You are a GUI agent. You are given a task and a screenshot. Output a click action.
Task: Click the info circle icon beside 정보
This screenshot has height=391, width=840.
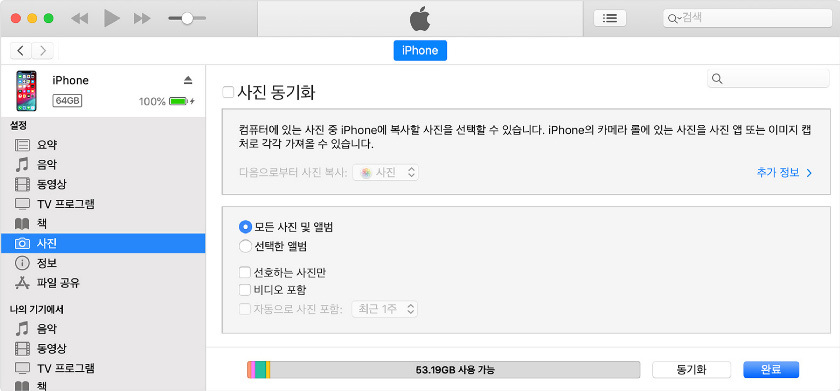click(x=22, y=263)
